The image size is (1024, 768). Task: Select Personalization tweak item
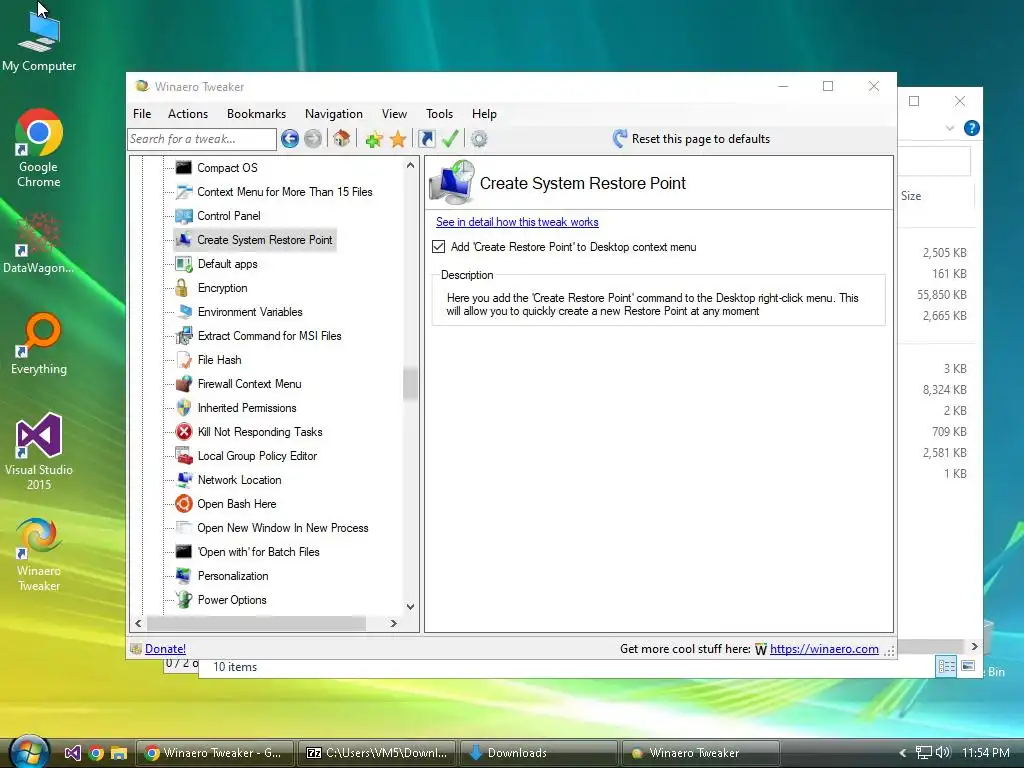[233, 576]
